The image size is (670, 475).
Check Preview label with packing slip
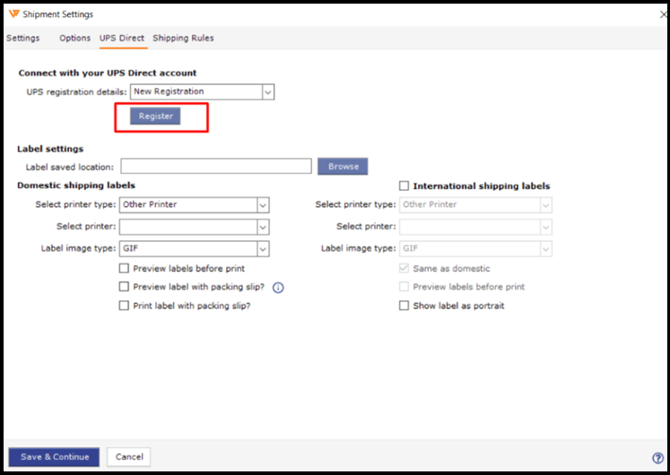coord(124,287)
